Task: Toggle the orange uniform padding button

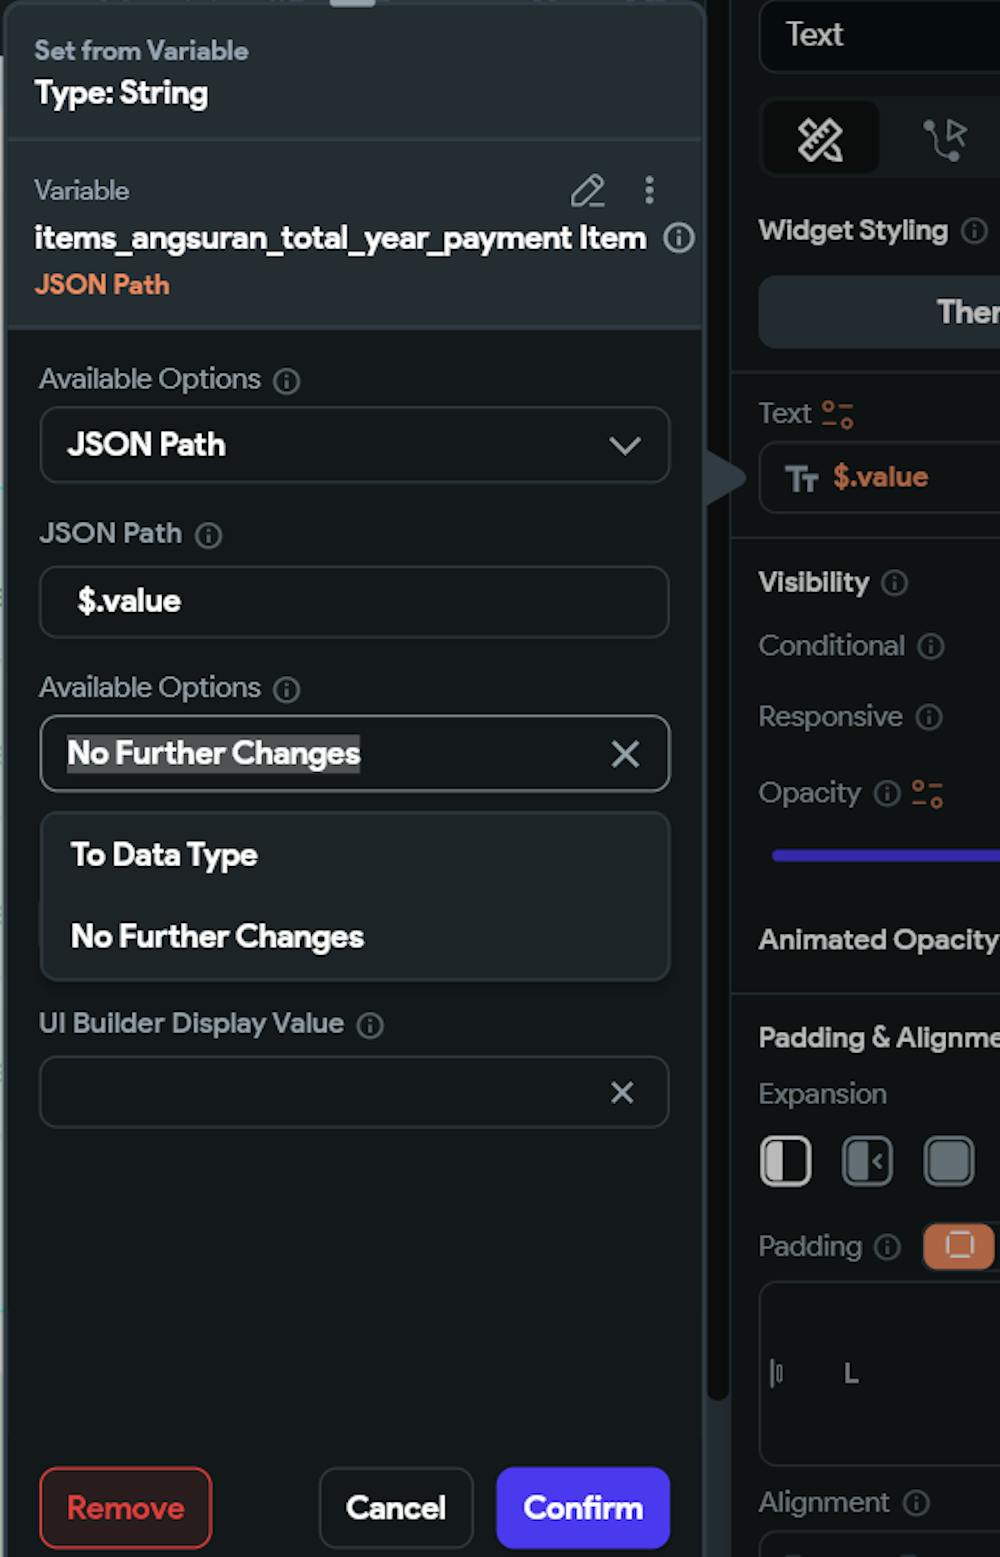Action: [x=958, y=1246]
